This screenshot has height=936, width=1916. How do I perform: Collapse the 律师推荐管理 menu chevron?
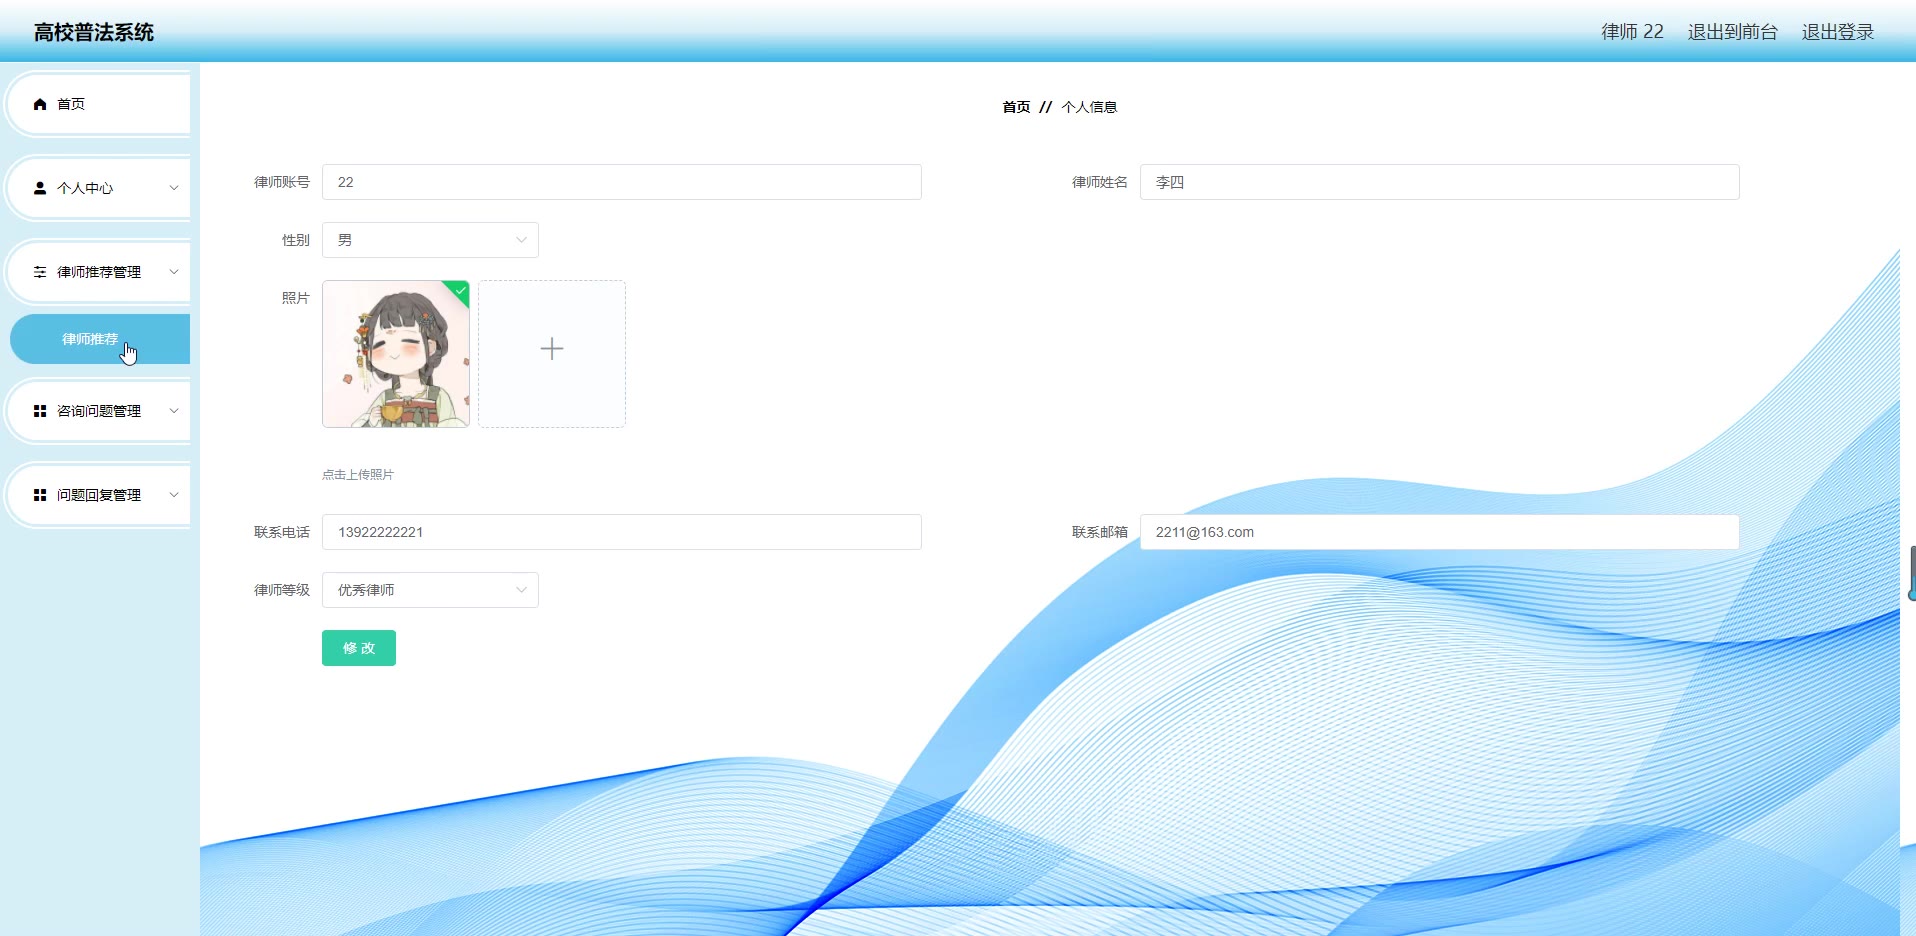point(174,272)
